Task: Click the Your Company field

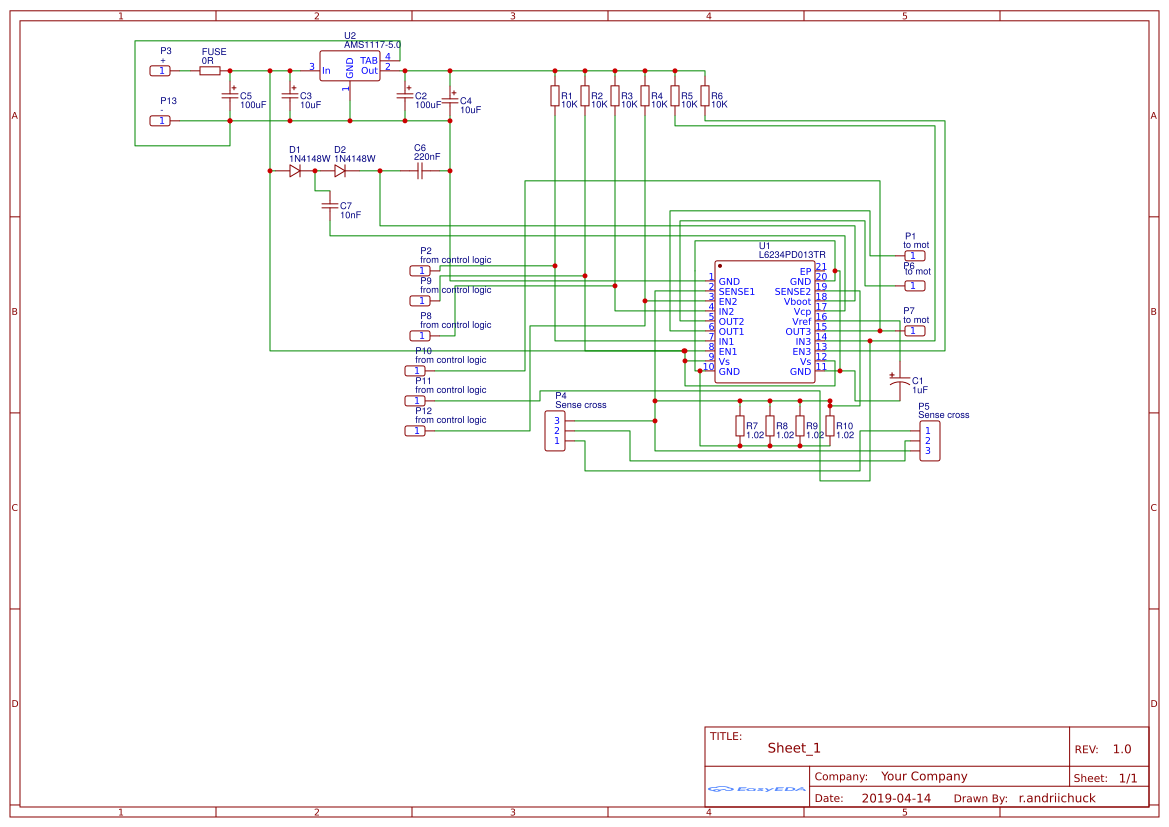Action: (x=924, y=776)
